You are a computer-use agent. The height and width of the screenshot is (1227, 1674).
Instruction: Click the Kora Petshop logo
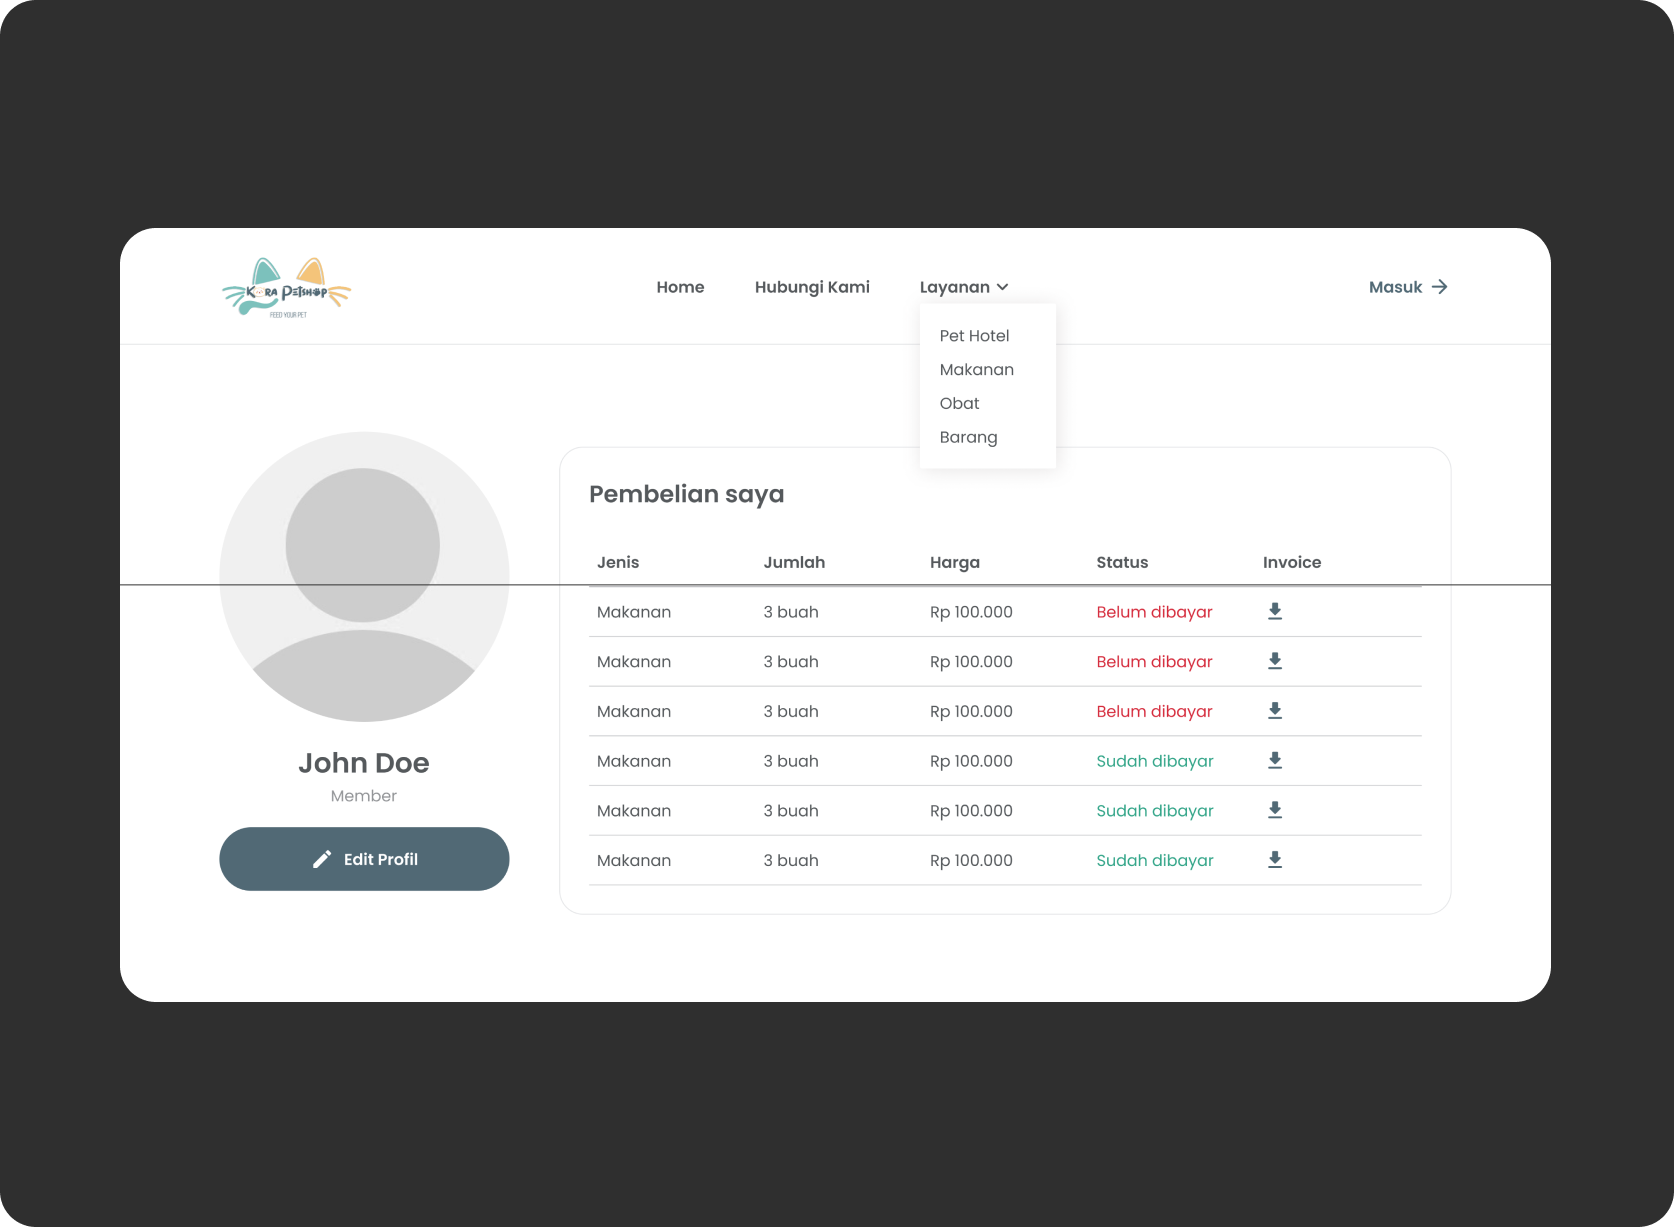[x=286, y=287]
